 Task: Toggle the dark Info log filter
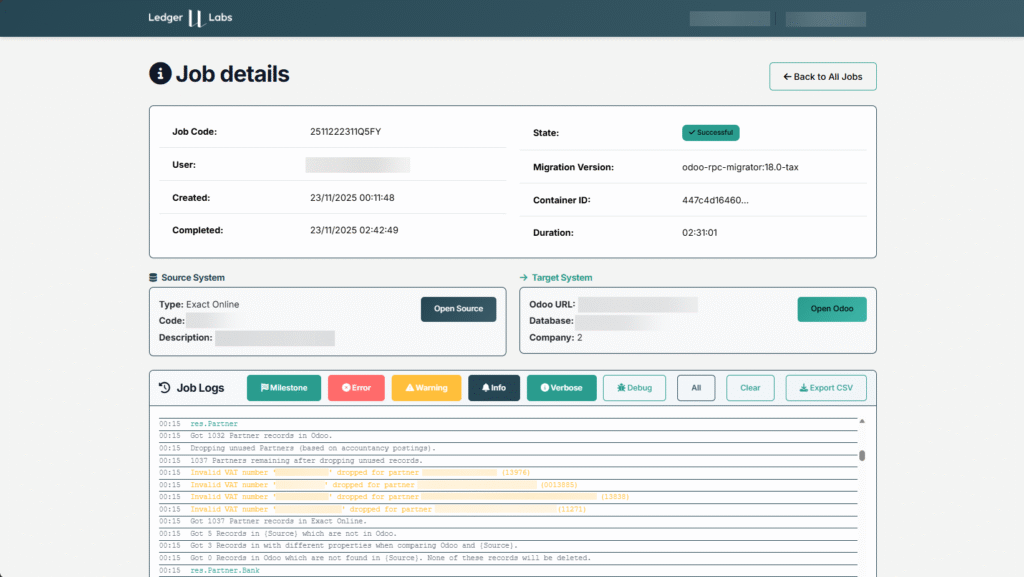coord(494,388)
